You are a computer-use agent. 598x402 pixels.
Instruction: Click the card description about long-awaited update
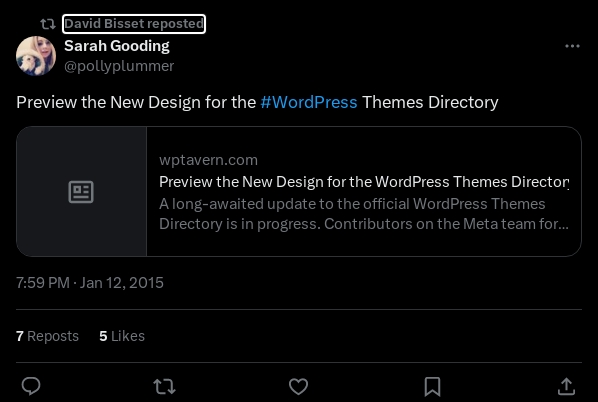pos(364,214)
